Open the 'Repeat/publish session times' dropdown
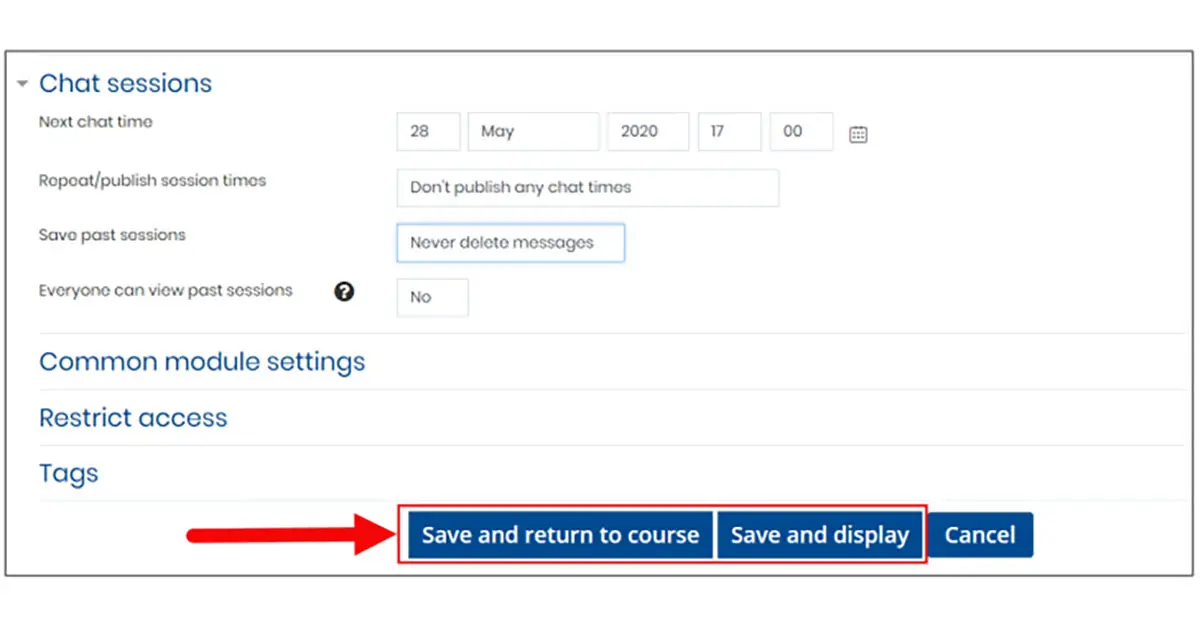Viewport: 1200px width, 630px height. [588, 188]
